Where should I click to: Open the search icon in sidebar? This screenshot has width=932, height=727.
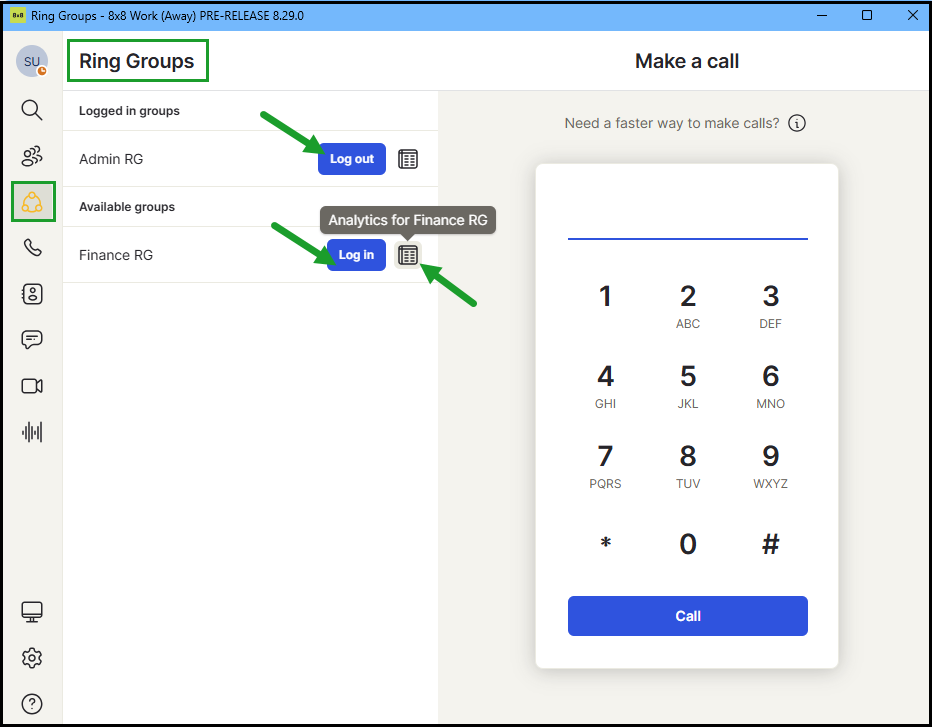tap(32, 109)
